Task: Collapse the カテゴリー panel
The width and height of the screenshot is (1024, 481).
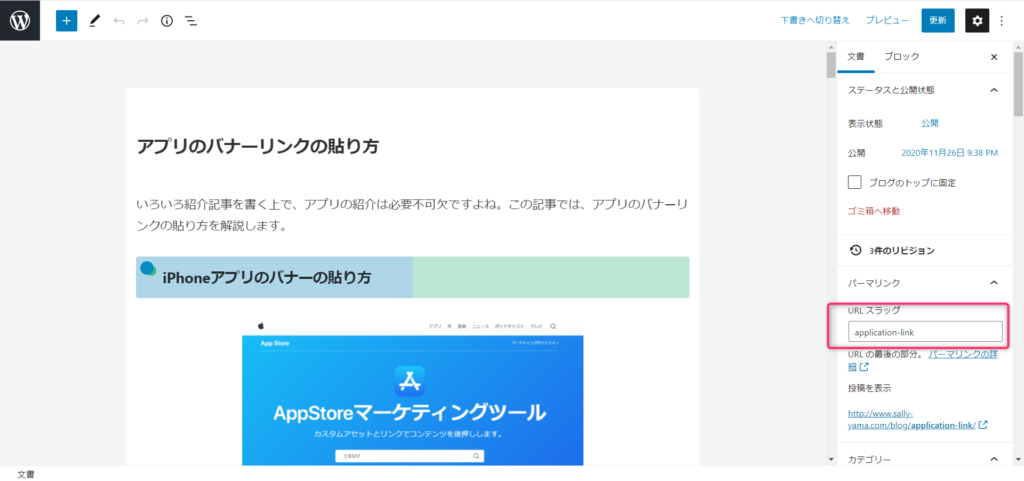Action: click(x=994, y=459)
